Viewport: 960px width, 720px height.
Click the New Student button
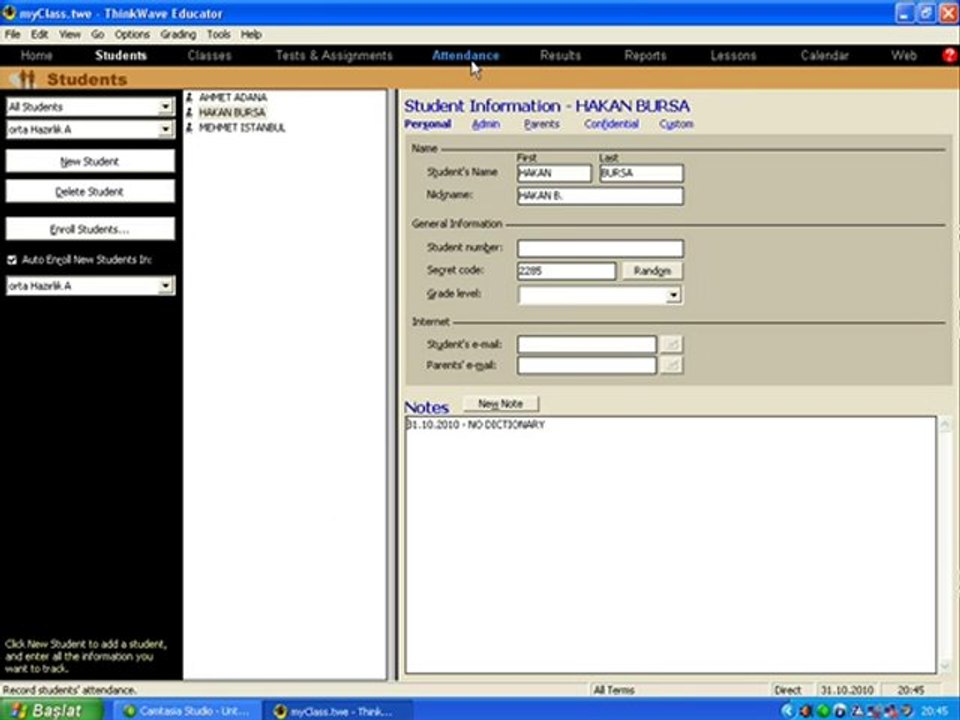90,162
